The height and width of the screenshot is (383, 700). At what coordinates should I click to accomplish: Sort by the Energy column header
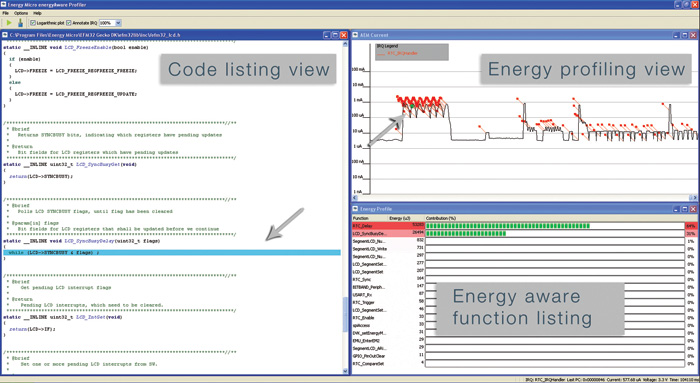click(400, 218)
